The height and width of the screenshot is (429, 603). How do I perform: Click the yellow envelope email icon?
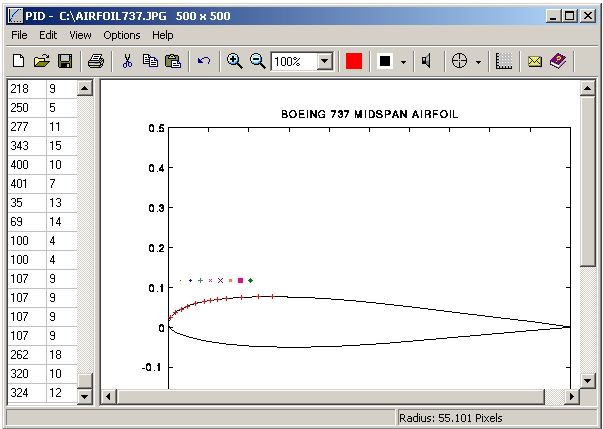[x=535, y=61]
